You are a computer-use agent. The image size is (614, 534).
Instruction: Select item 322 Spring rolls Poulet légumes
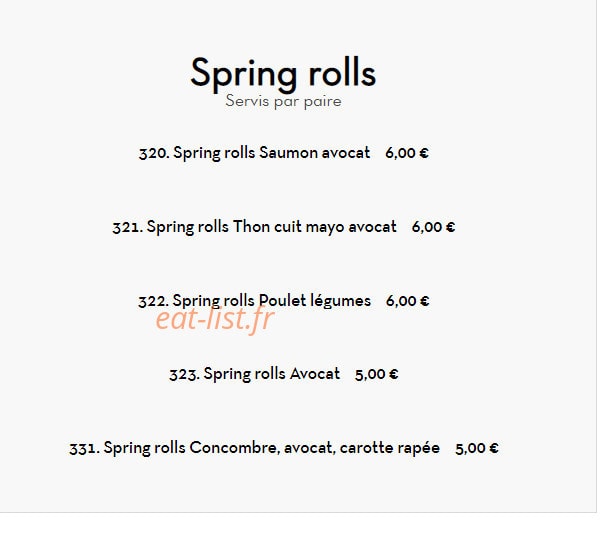pyautogui.click(x=254, y=301)
